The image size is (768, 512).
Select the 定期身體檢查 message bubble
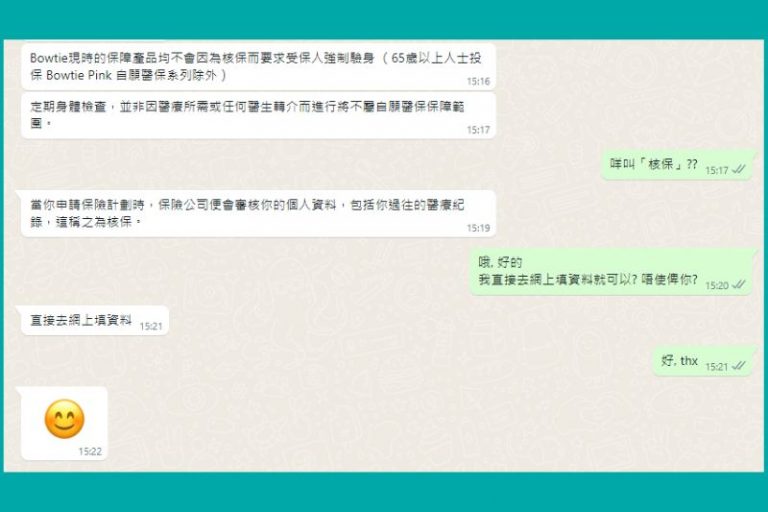258,116
